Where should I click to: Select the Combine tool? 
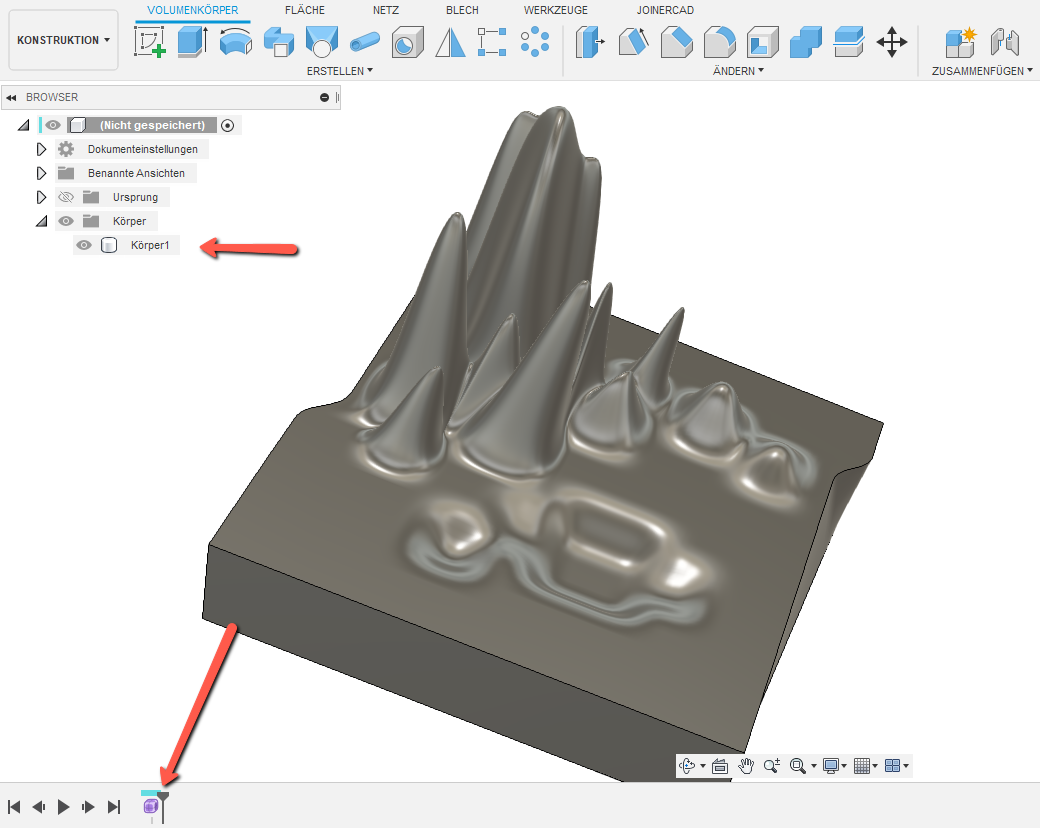click(806, 42)
